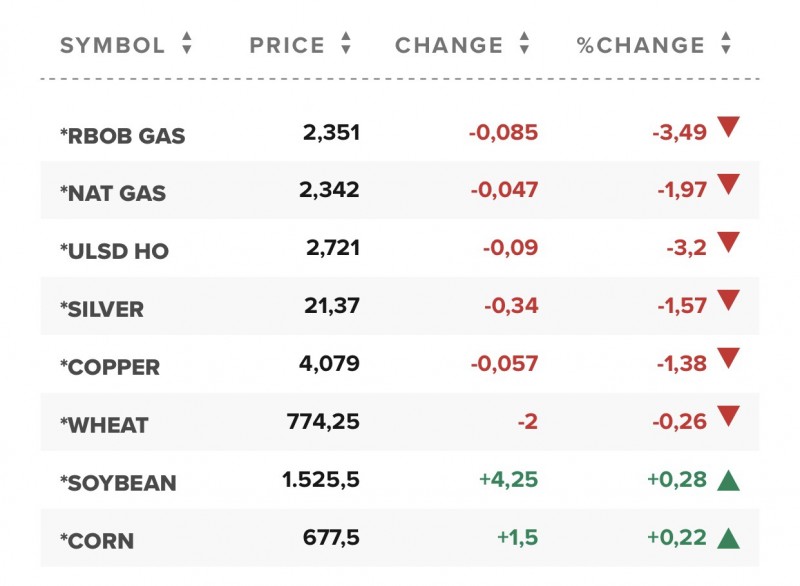800x586 pixels.
Task: Click the green up arrow for CORN
Action: pyautogui.click(x=728, y=538)
